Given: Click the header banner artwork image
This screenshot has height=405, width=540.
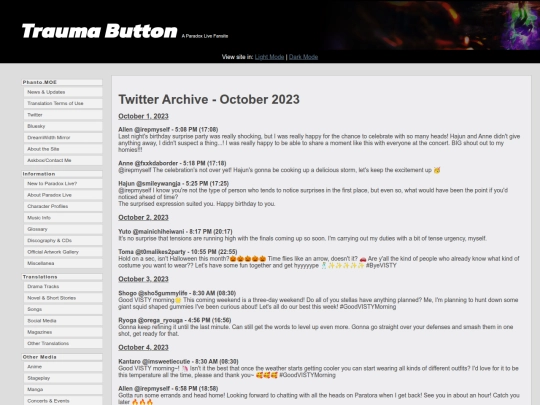Looking at the screenshot, I should 432,25.
